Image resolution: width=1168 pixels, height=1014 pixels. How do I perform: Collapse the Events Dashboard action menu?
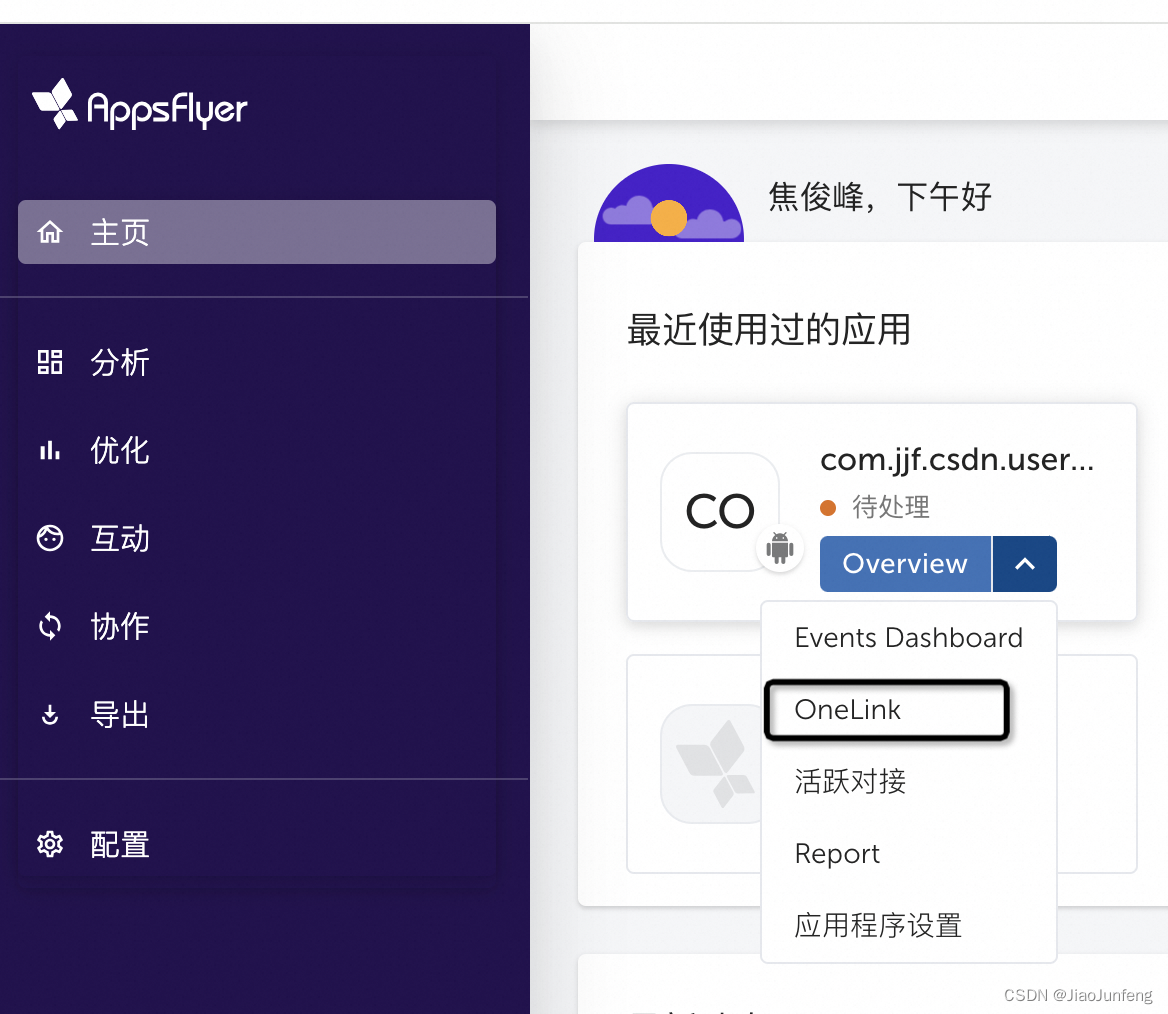click(1024, 563)
